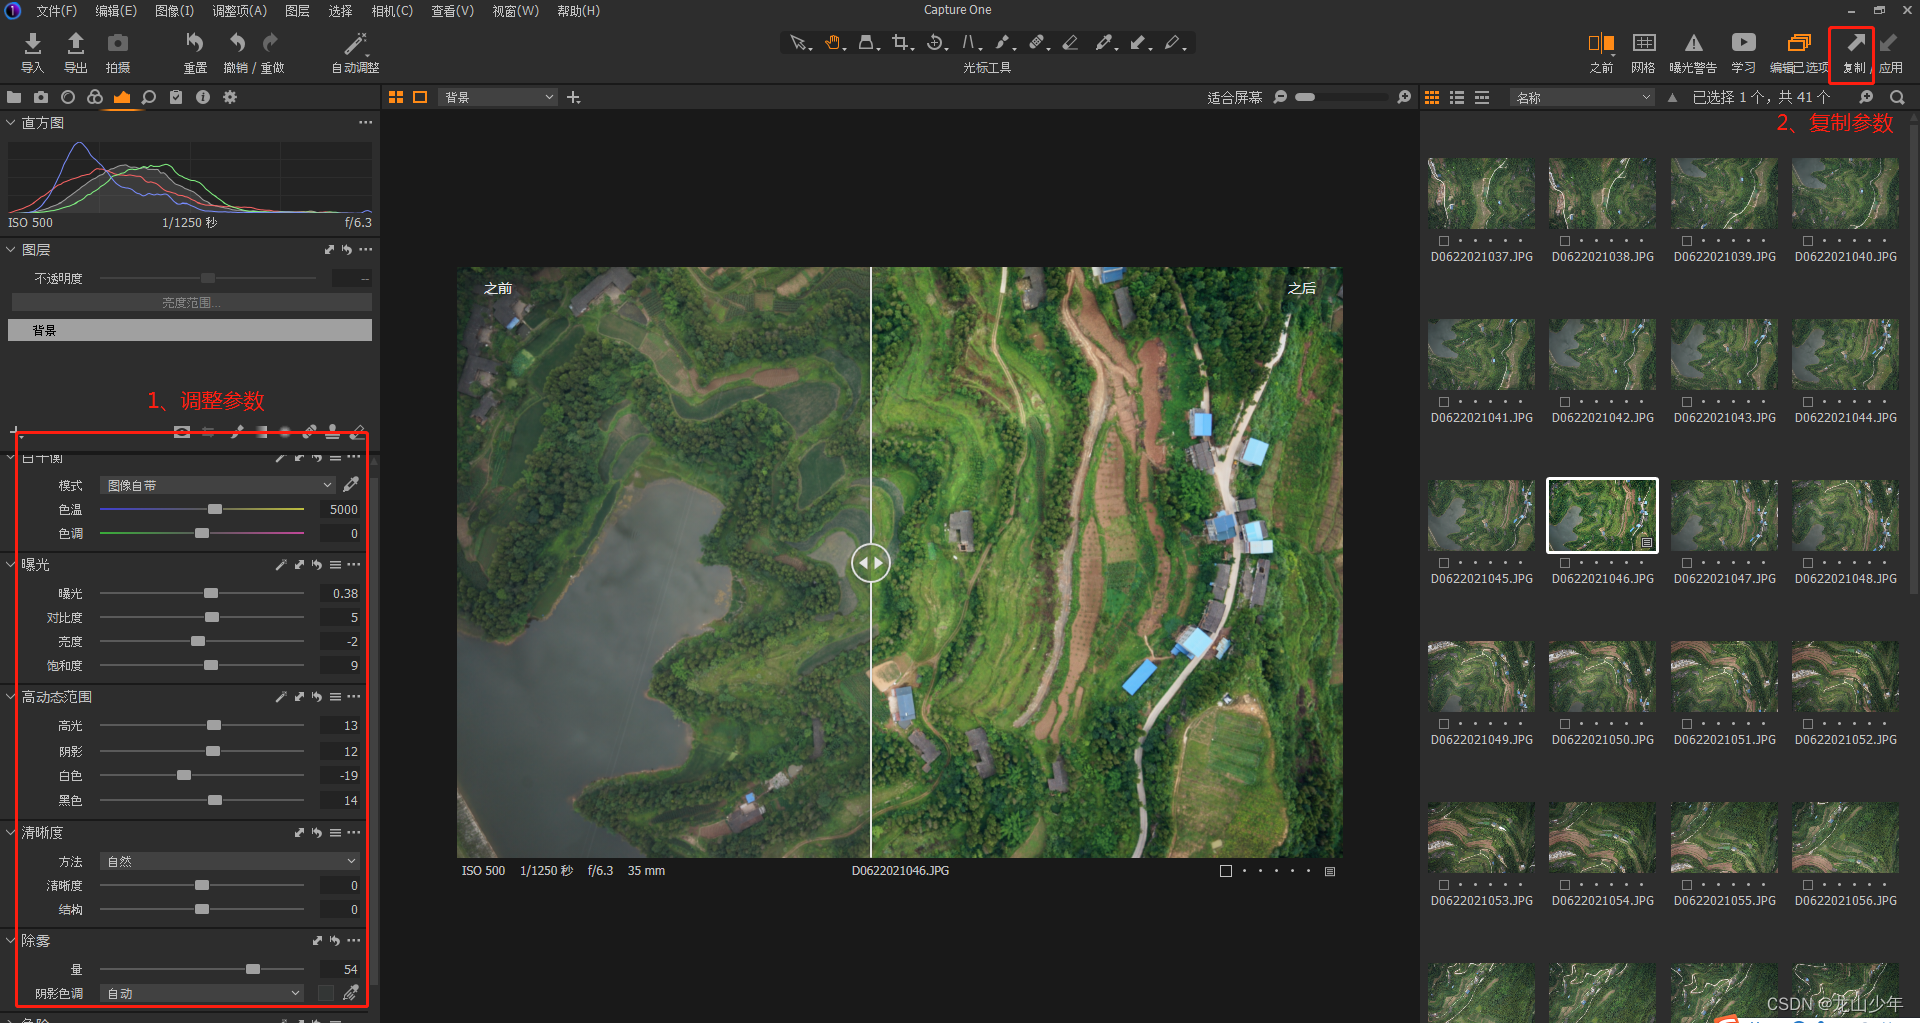This screenshot has width=1920, height=1023.
Task: Open the 帮助(H) menu
Action: coord(579,11)
